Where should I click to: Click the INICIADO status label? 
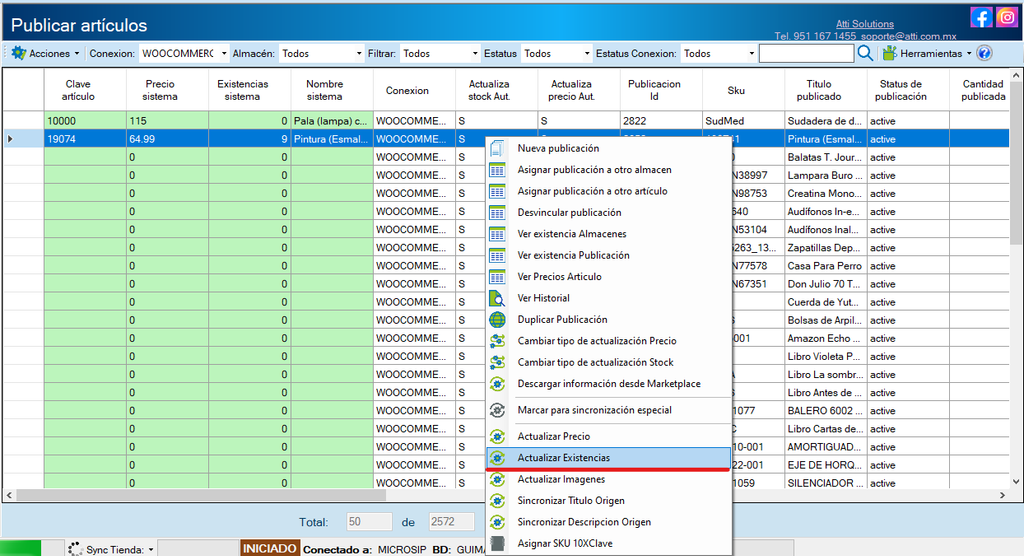coord(270,549)
